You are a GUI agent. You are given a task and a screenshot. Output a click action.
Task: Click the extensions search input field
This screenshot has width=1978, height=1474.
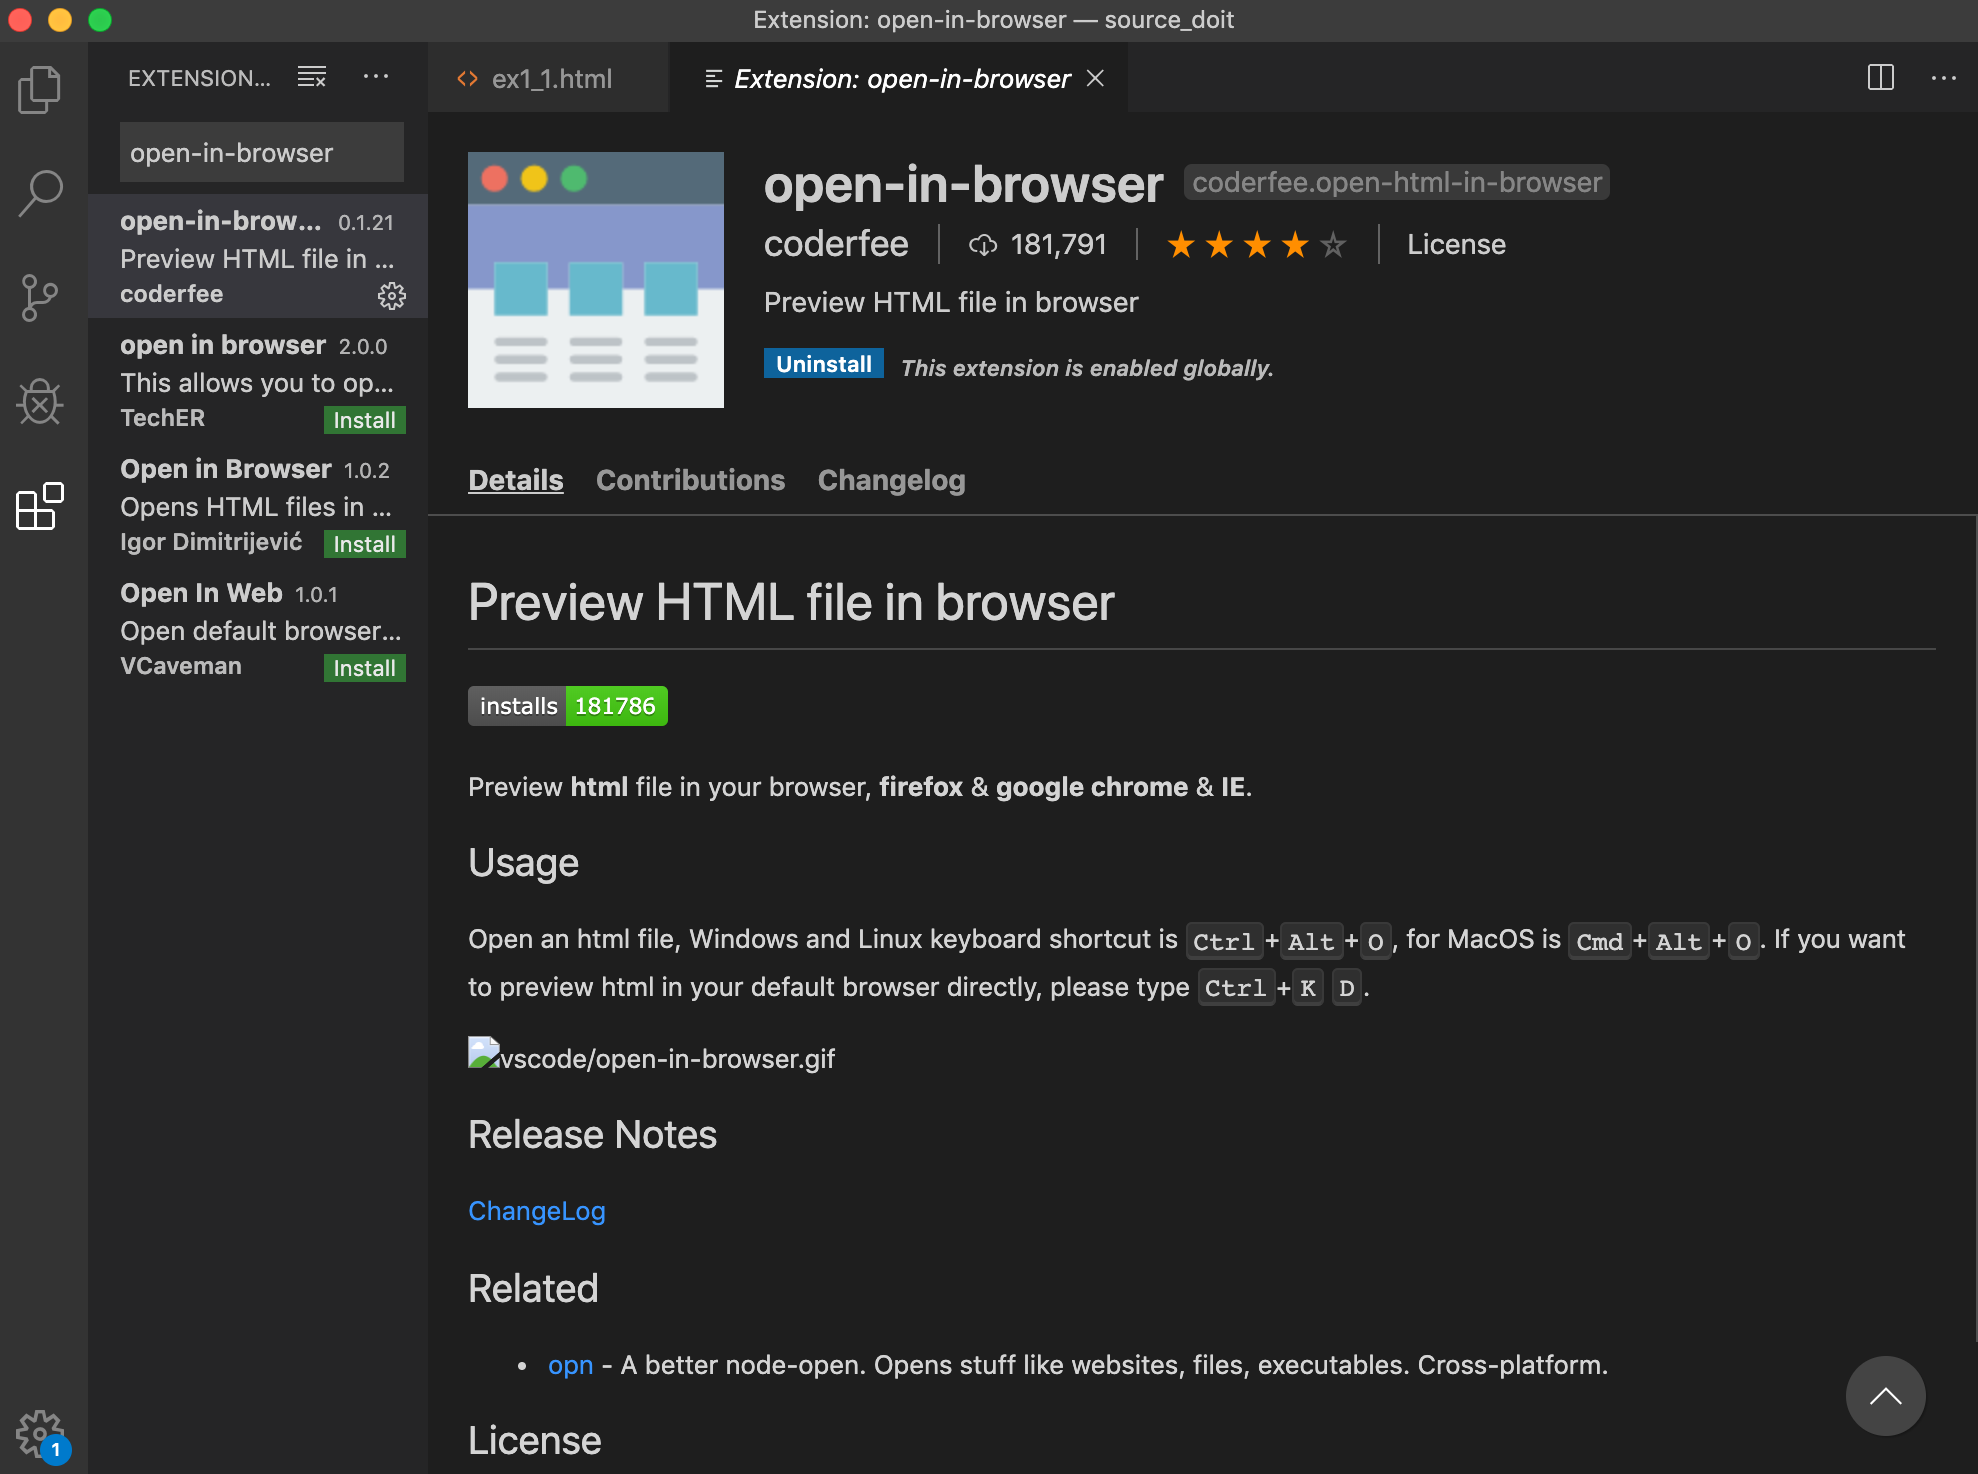tap(261, 153)
